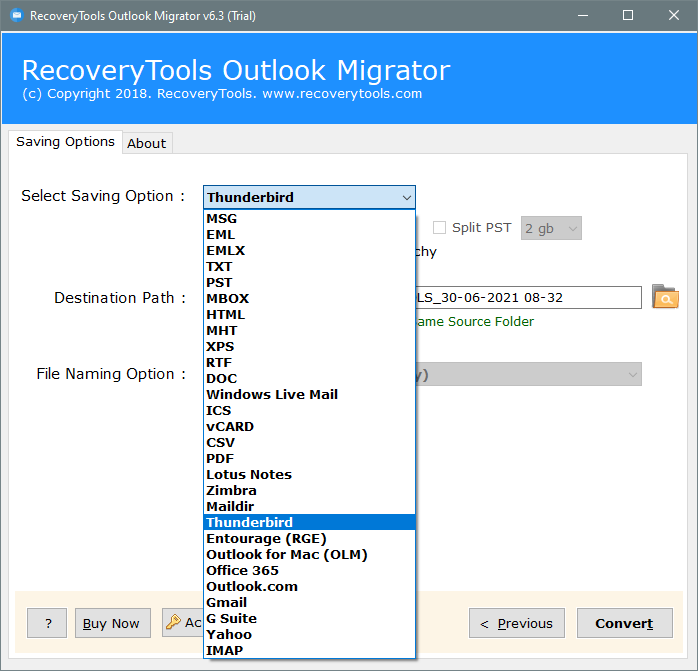The width and height of the screenshot is (698, 671).
Task: Pick HTML in the format list
Action: (309, 315)
